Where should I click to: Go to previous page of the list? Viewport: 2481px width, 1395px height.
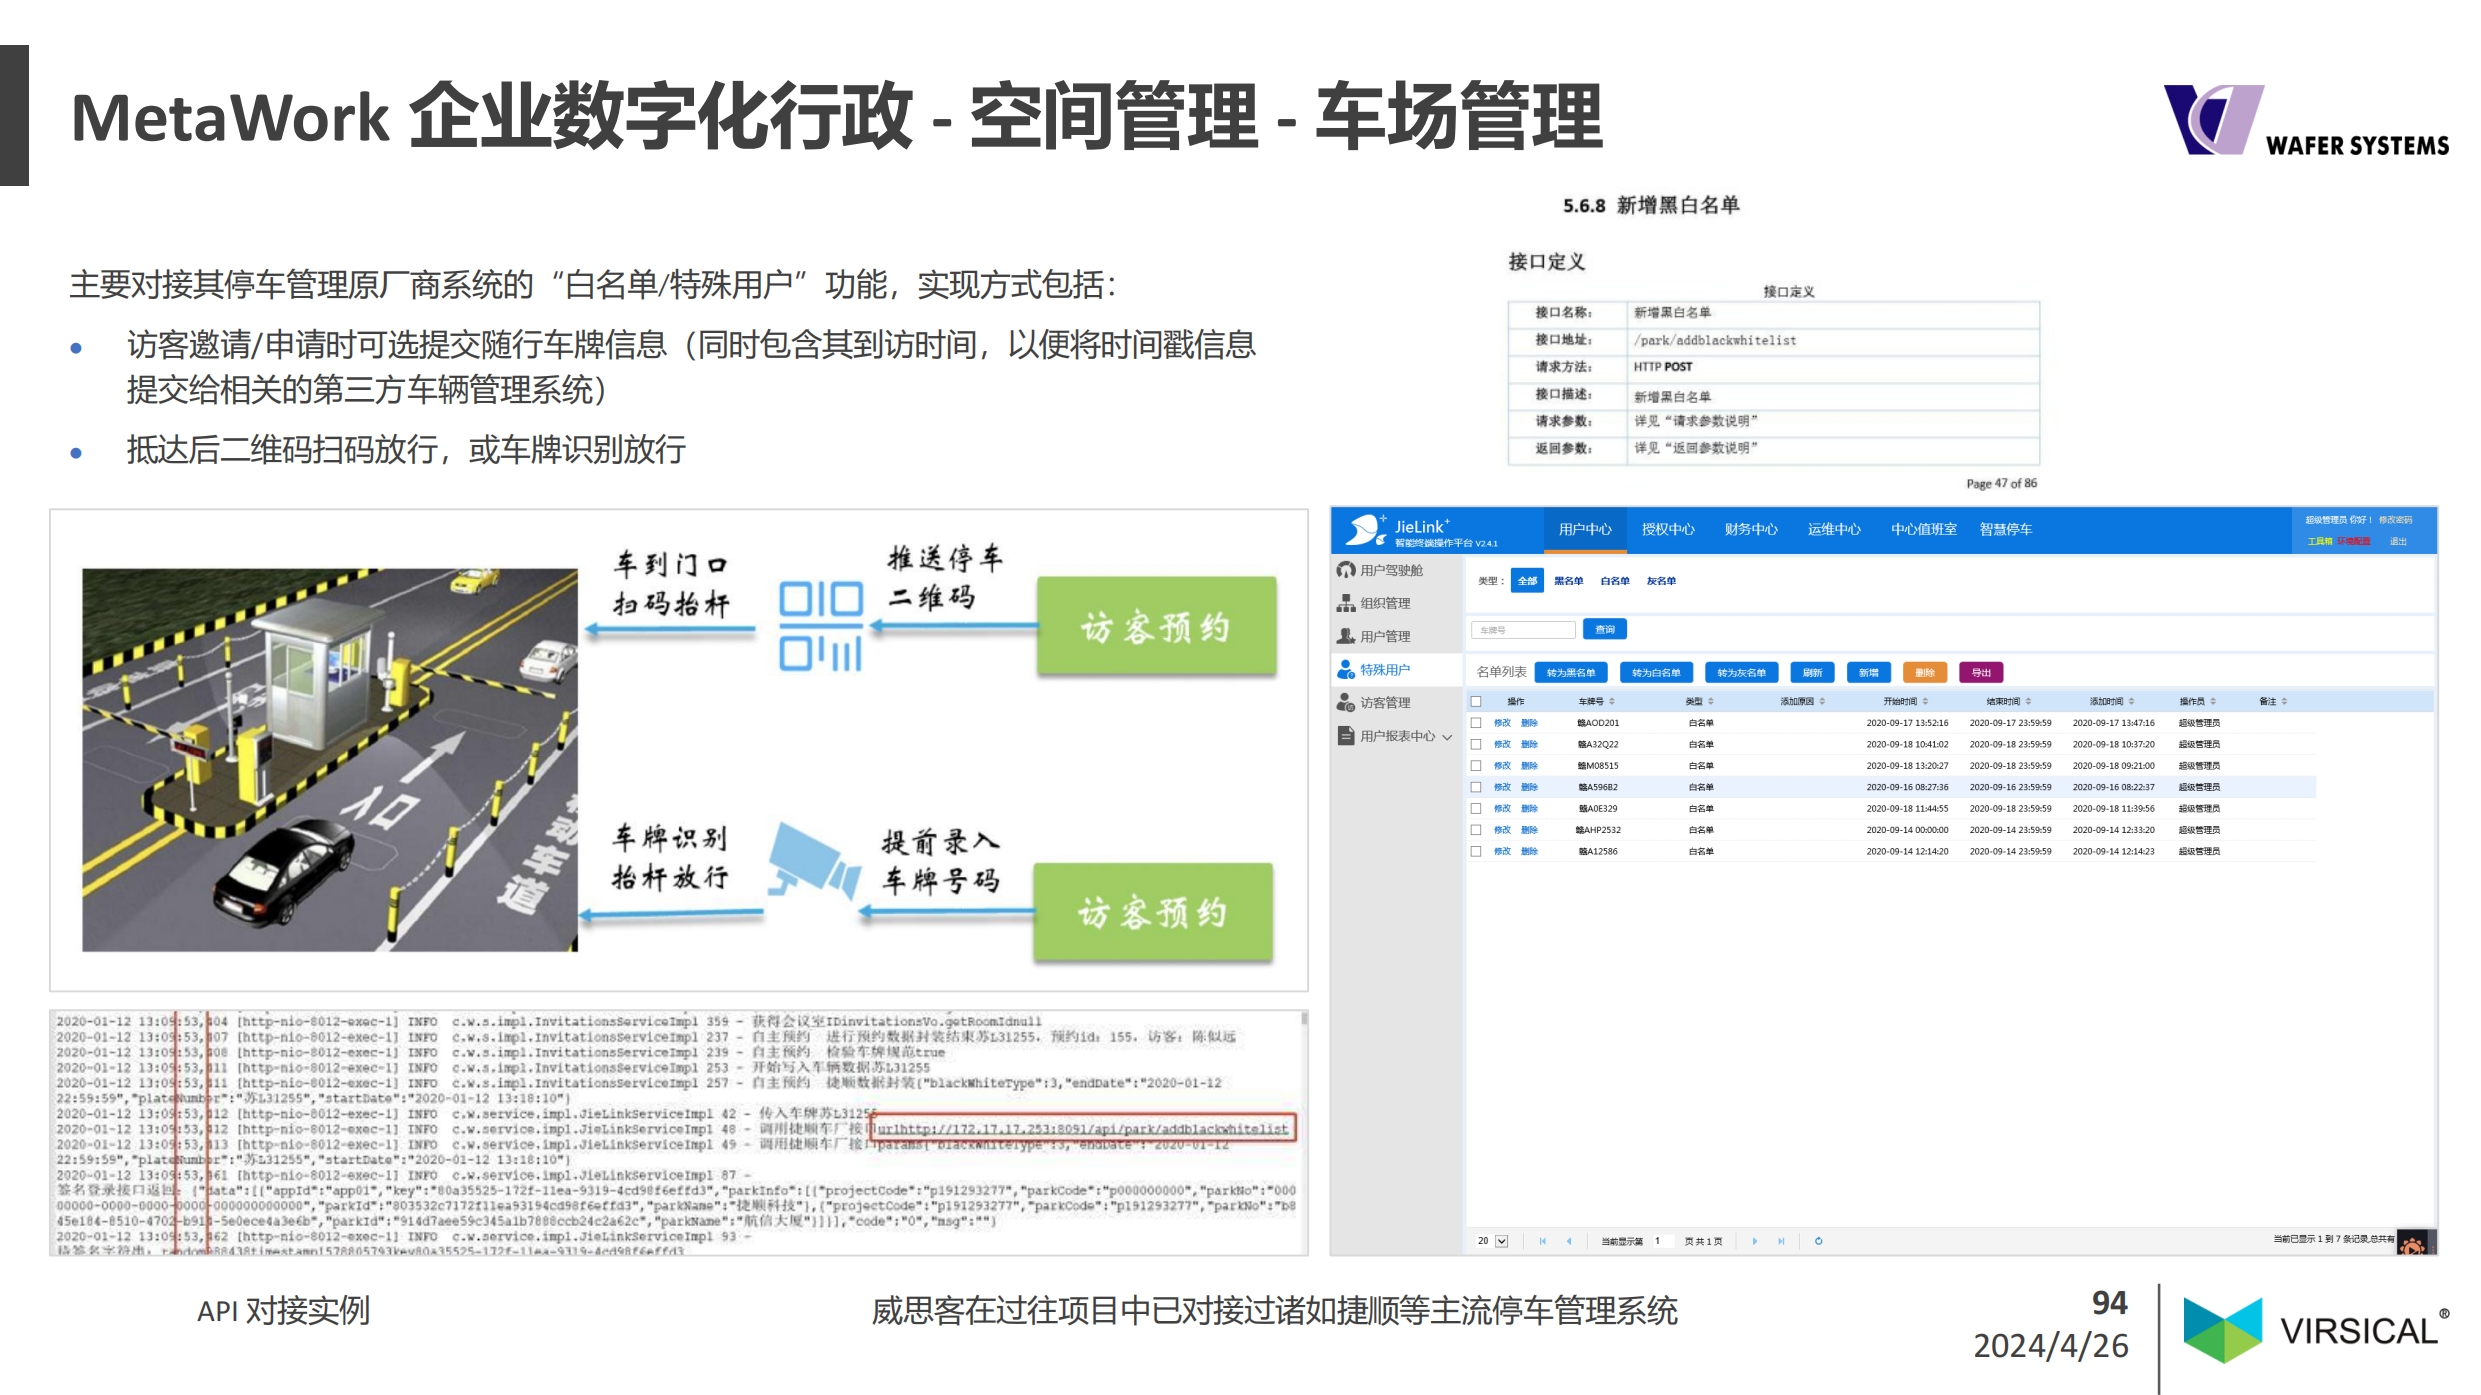coord(1569,1241)
